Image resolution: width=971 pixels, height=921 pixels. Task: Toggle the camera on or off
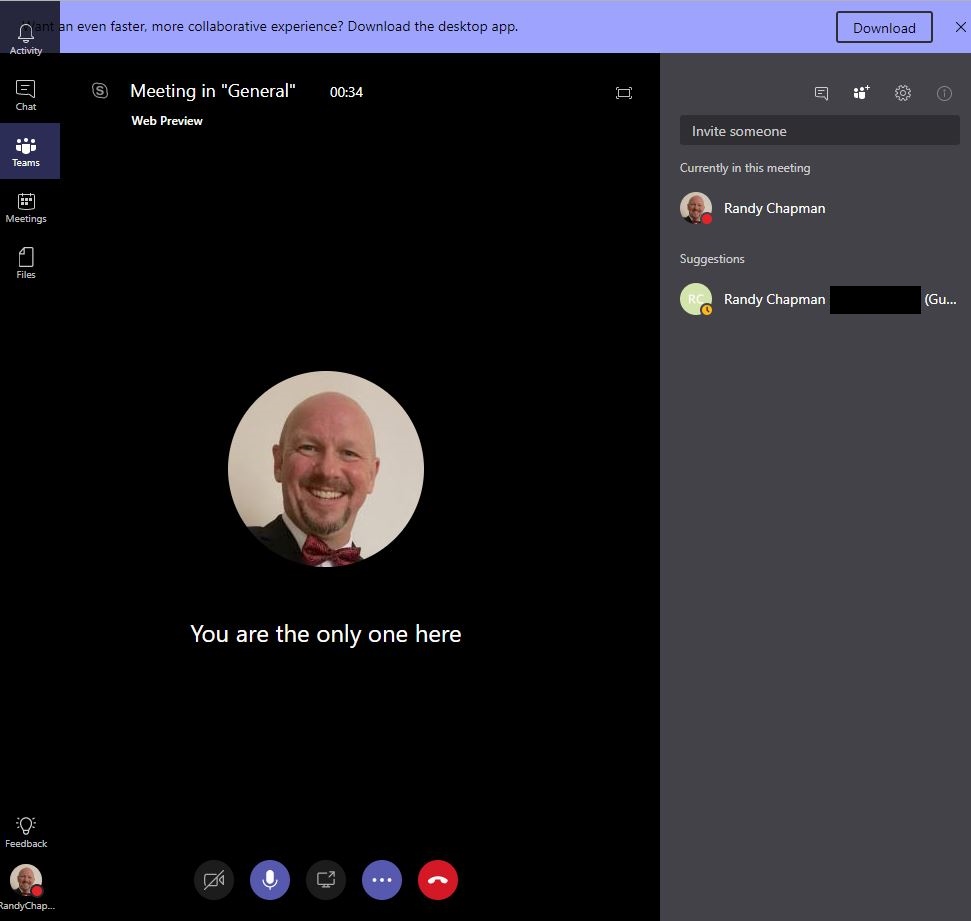pos(214,880)
